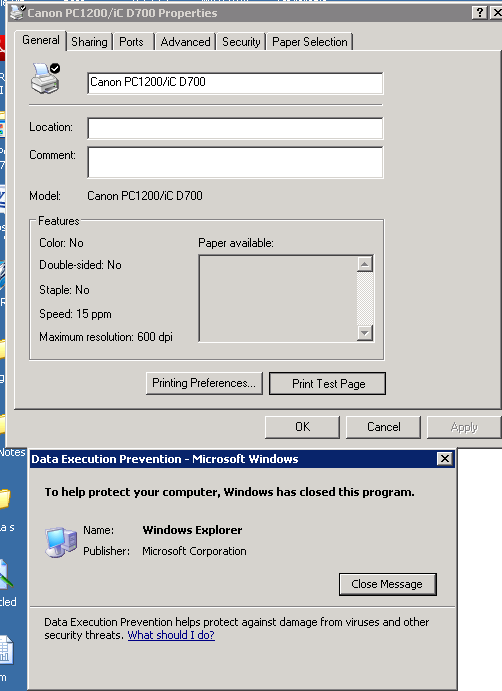Click the Printing Preferences button

coord(204,383)
